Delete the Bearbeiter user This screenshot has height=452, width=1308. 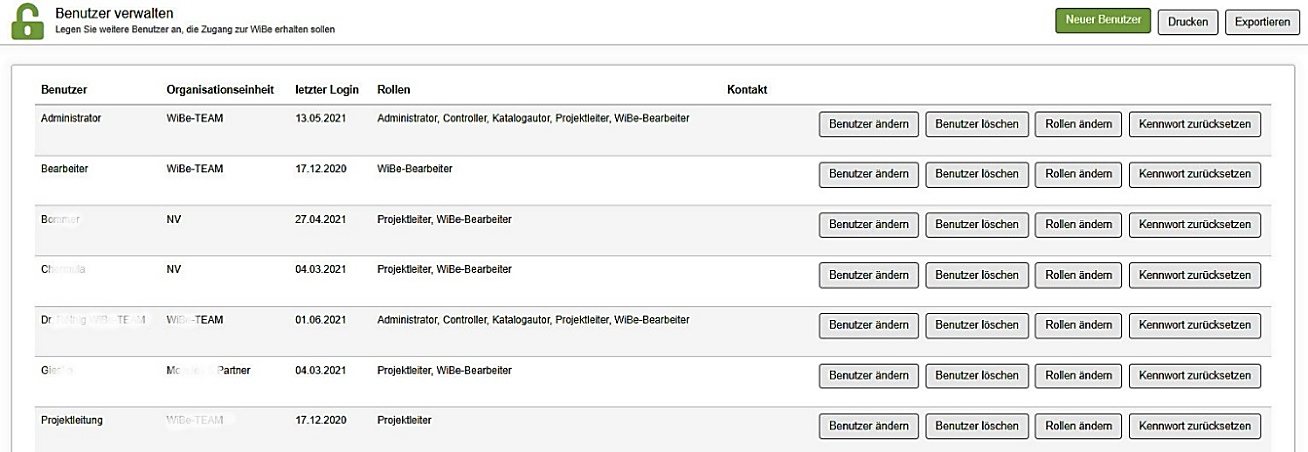[976, 175]
